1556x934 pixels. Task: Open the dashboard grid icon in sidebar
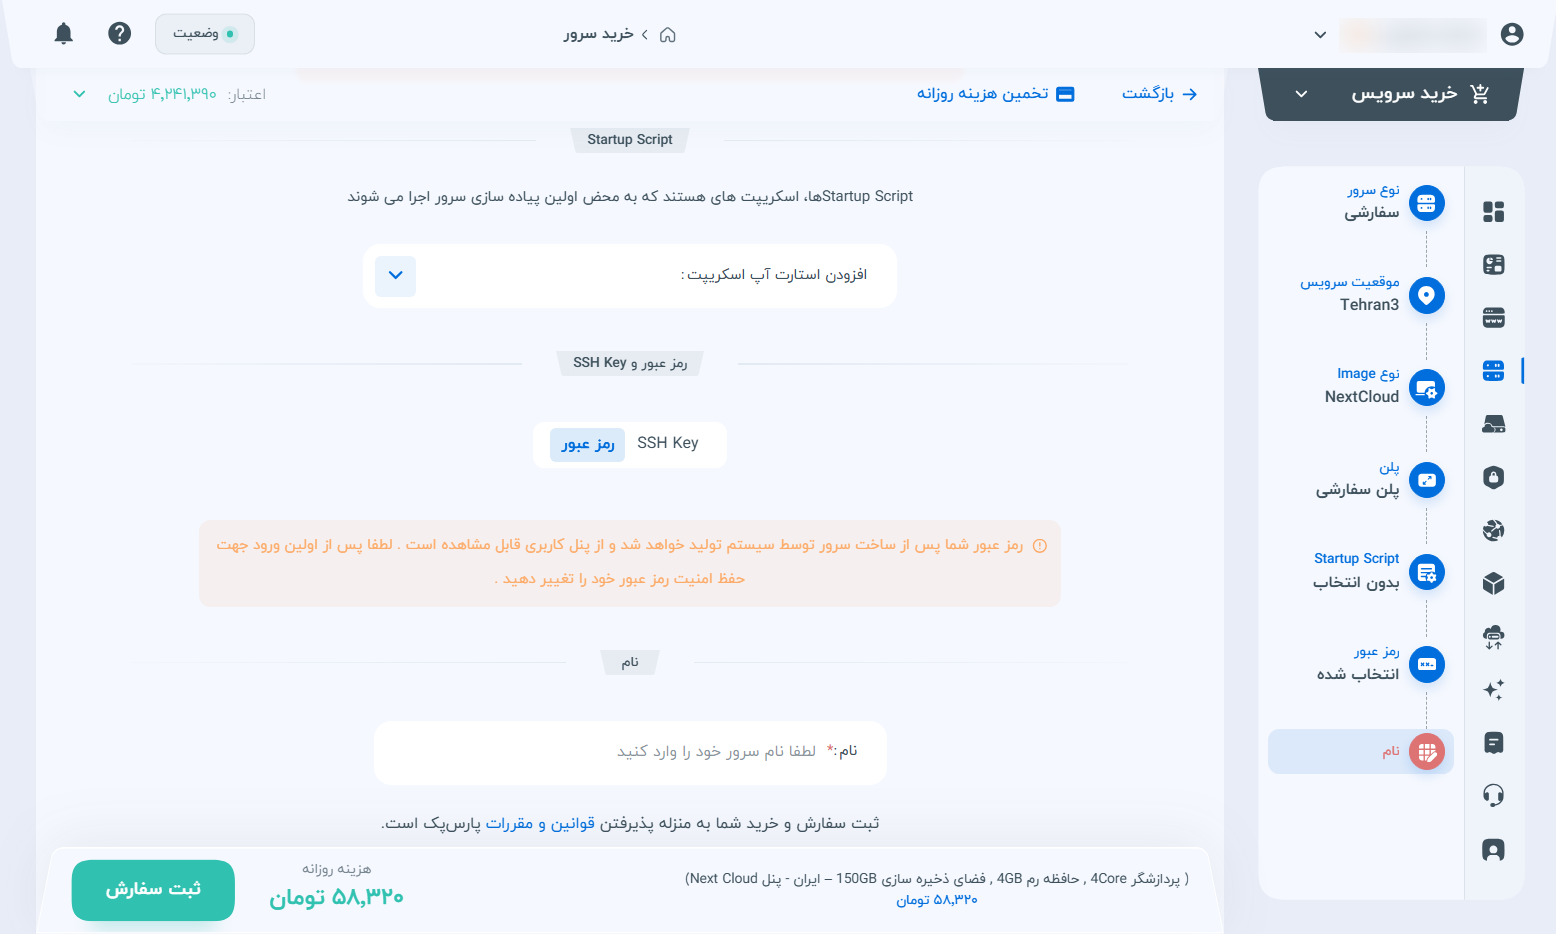coord(1493,211)
